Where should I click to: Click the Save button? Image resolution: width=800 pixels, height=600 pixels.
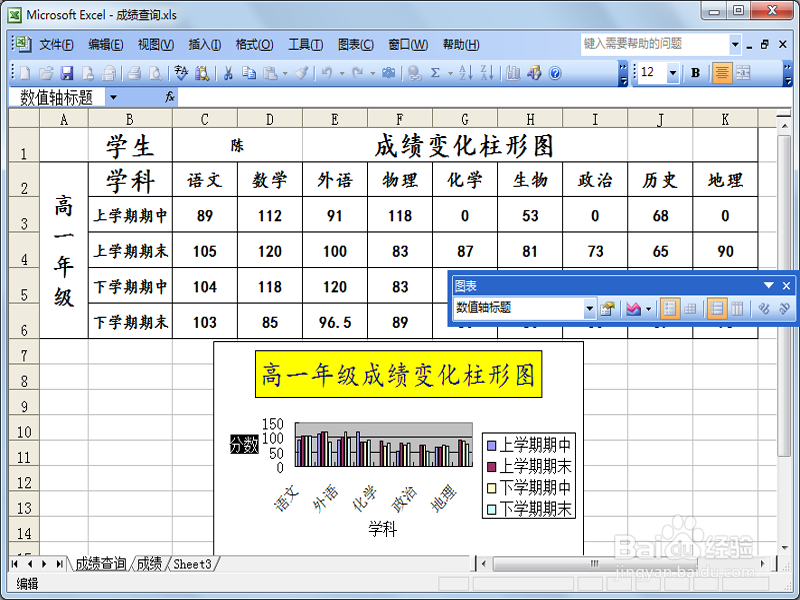pyautogui.click(x=65, y=72)
